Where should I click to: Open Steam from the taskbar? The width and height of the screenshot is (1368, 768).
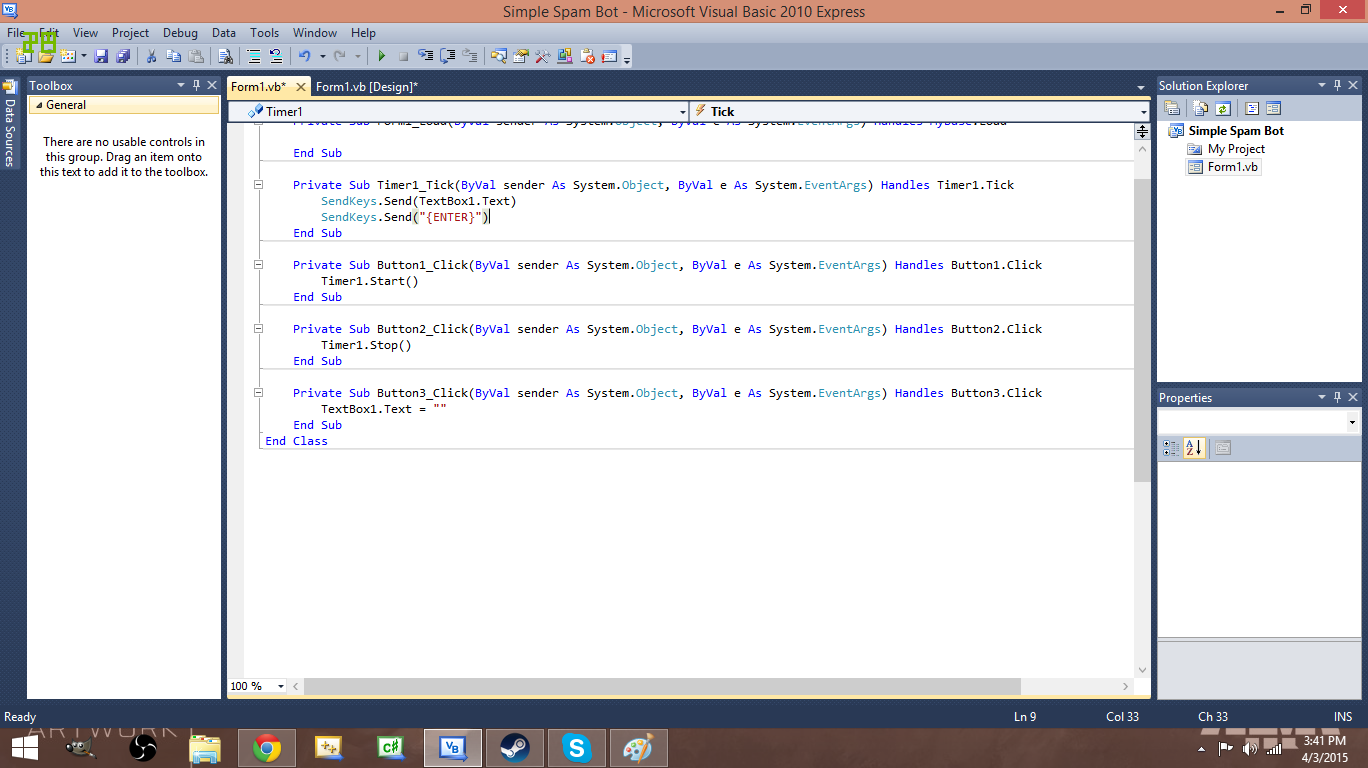(515, 747)
